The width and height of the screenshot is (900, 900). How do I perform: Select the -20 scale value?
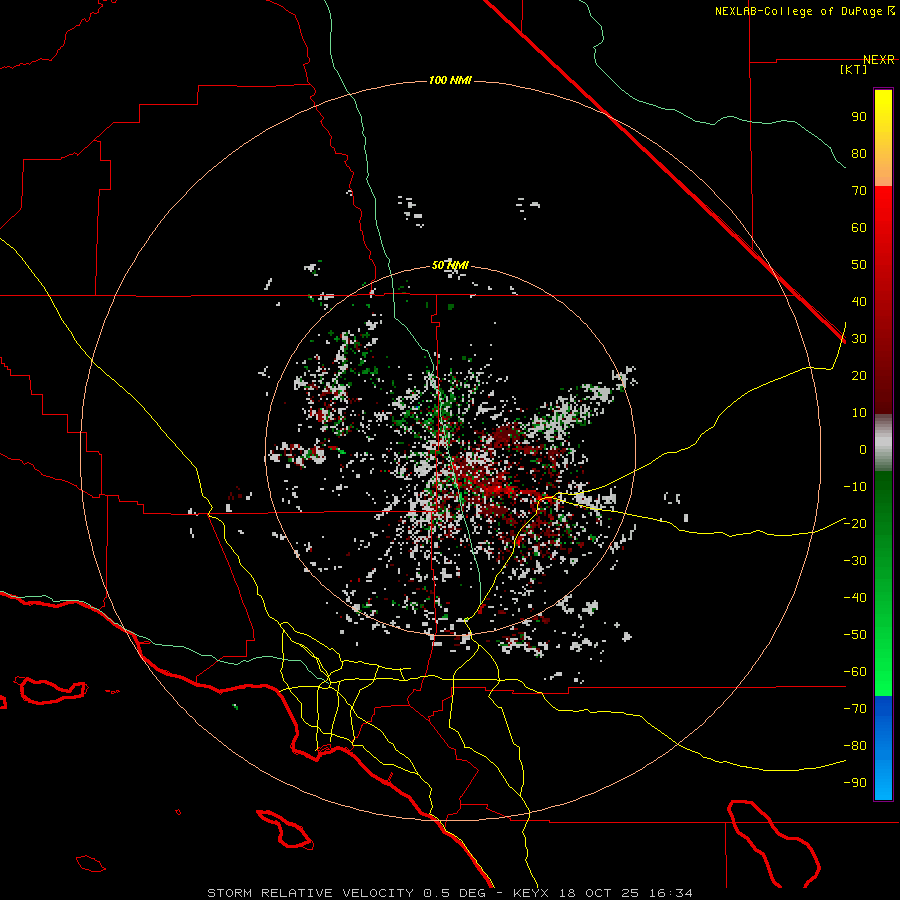pos(855,523)
